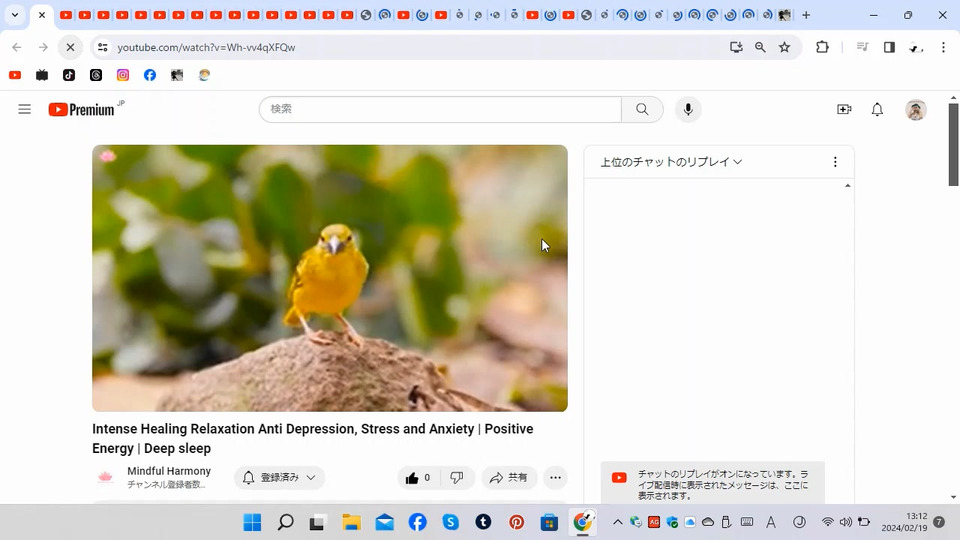960x540 pixels.
Task: Open the Mindful Harmony channel name link
Action: coord(169,471)
